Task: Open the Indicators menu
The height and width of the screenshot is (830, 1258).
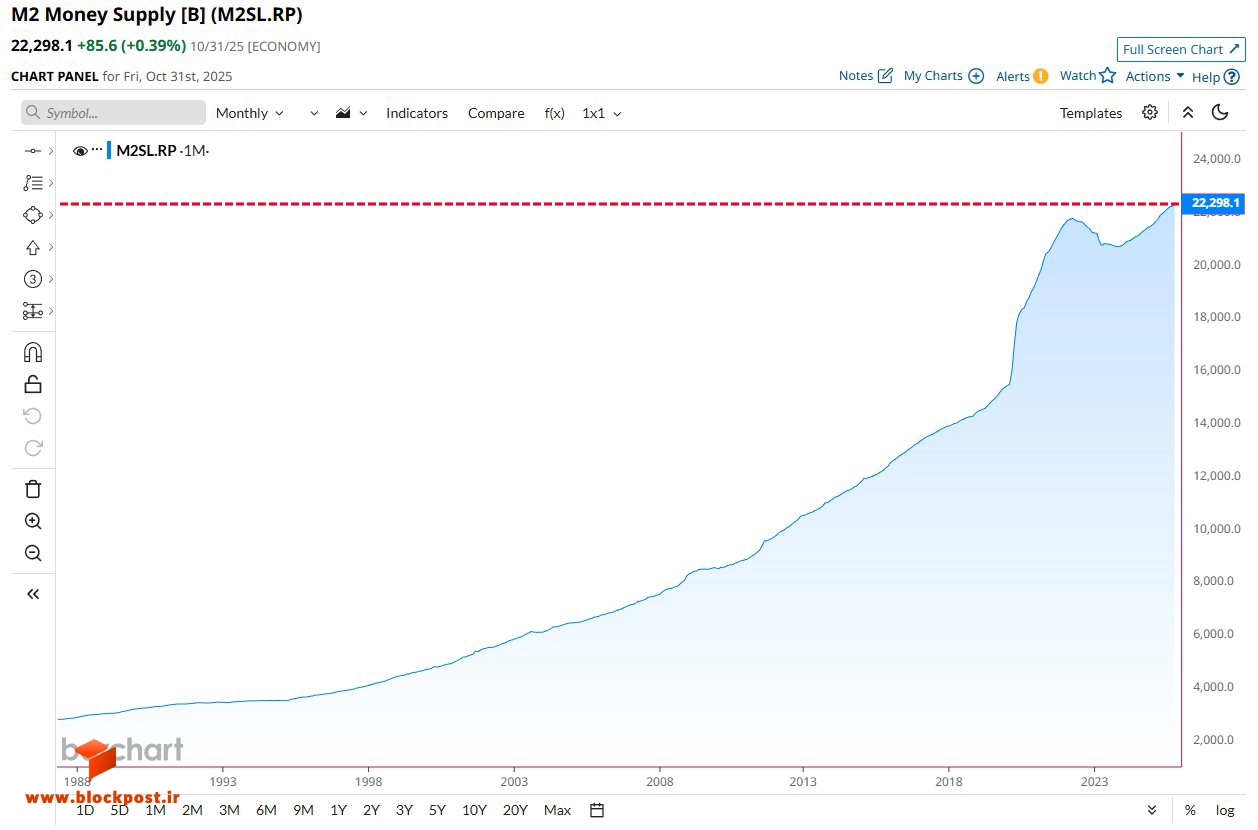Action: (417, 113)
